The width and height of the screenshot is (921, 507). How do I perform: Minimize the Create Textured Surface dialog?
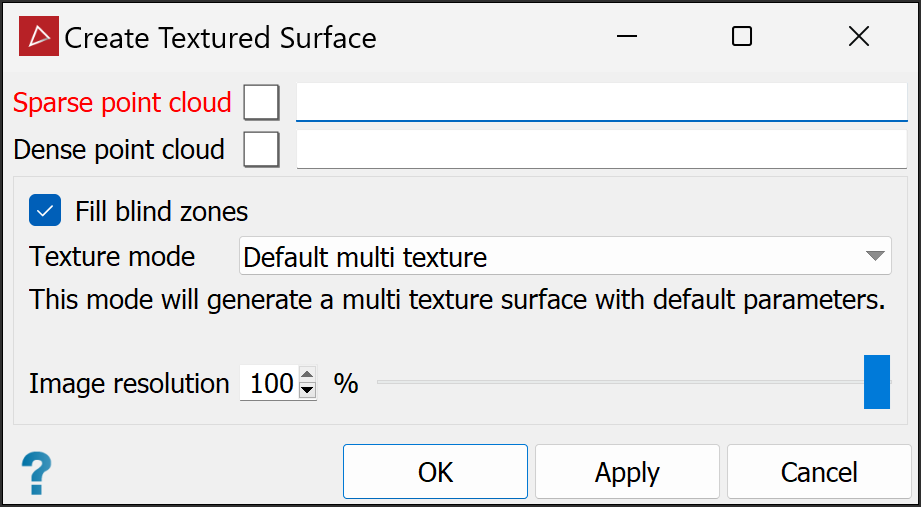(627, 37)
